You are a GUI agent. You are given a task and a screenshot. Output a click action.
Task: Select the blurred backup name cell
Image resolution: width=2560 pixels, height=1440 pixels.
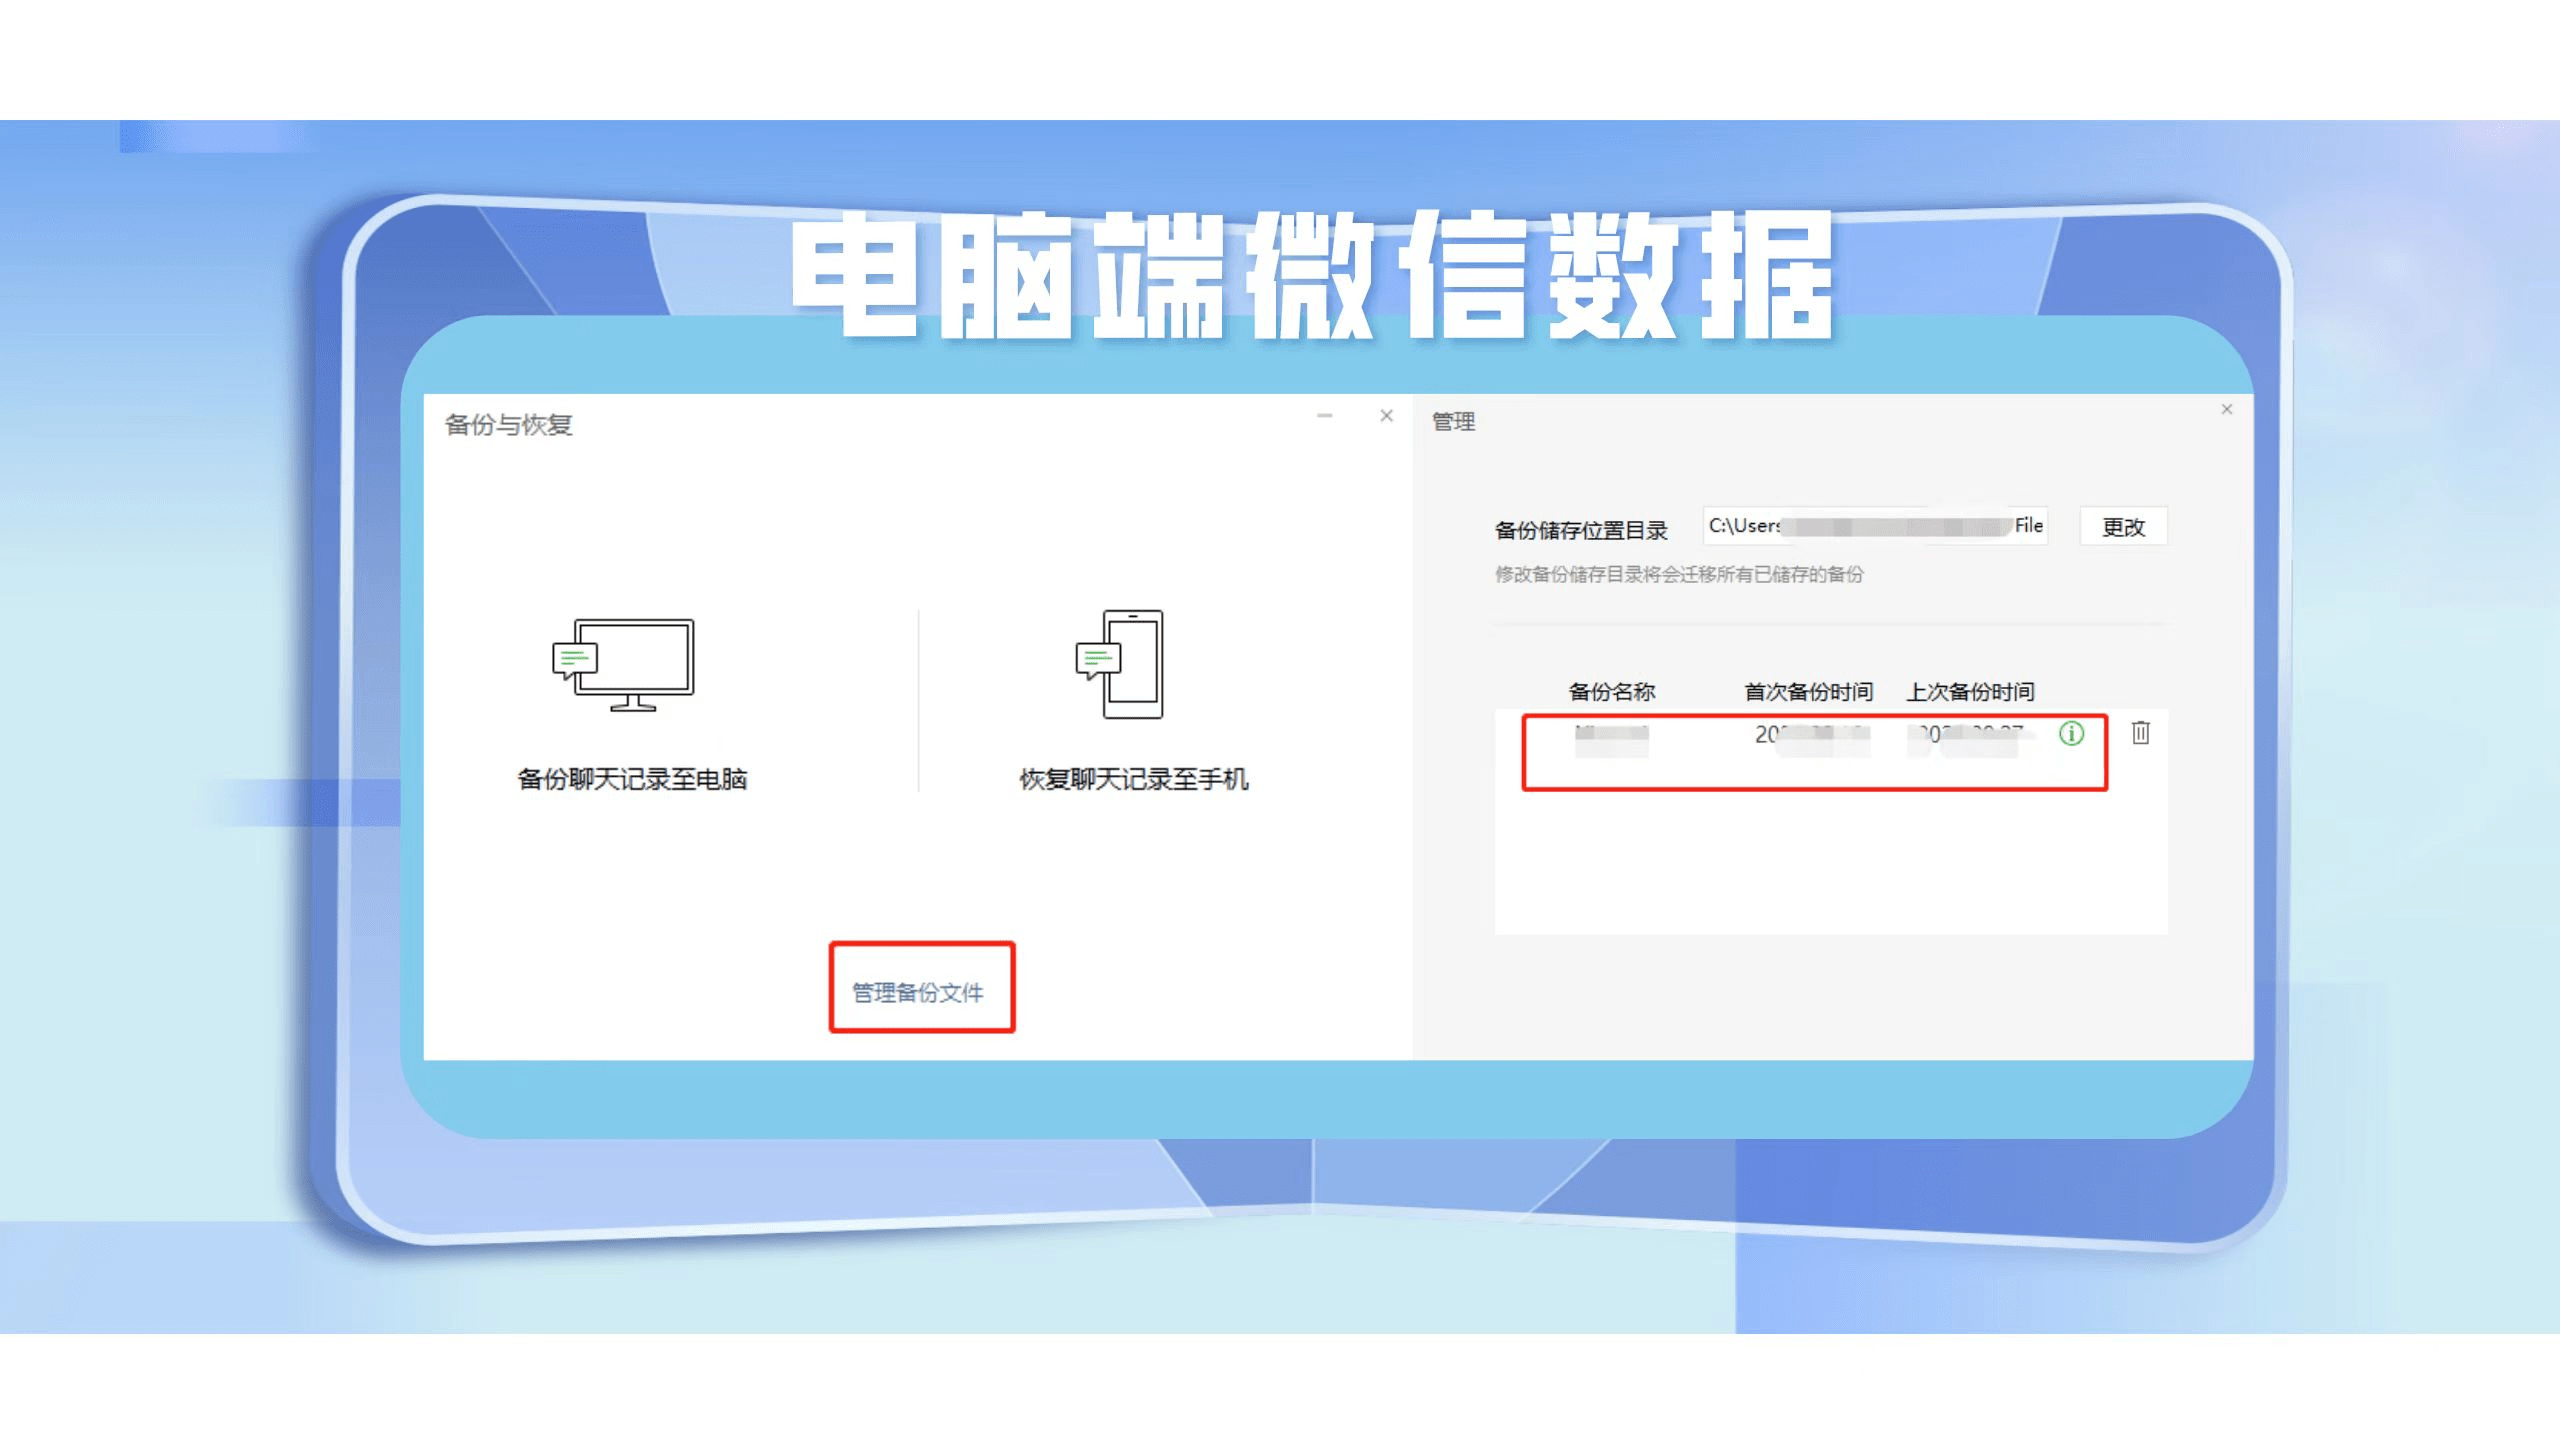[1611, 740]
